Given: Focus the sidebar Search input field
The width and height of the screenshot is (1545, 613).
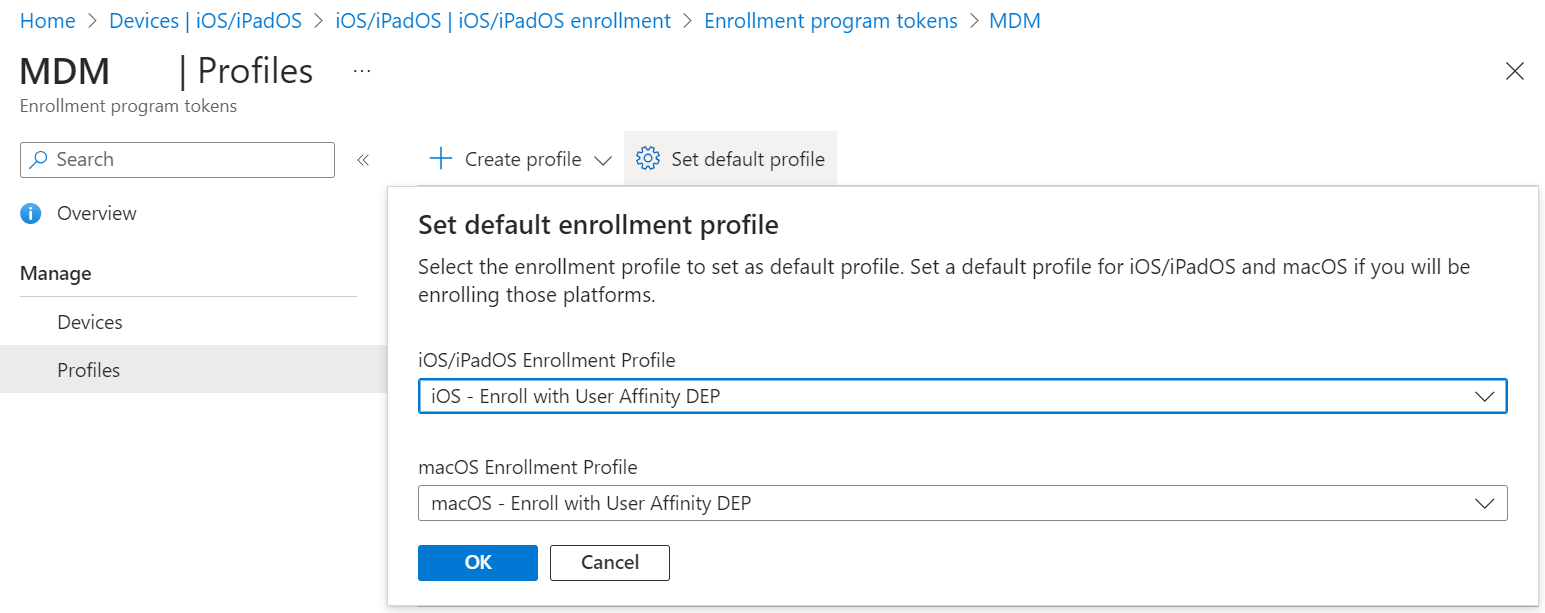Looking at the screenshot, I should [x=190, y=159].
